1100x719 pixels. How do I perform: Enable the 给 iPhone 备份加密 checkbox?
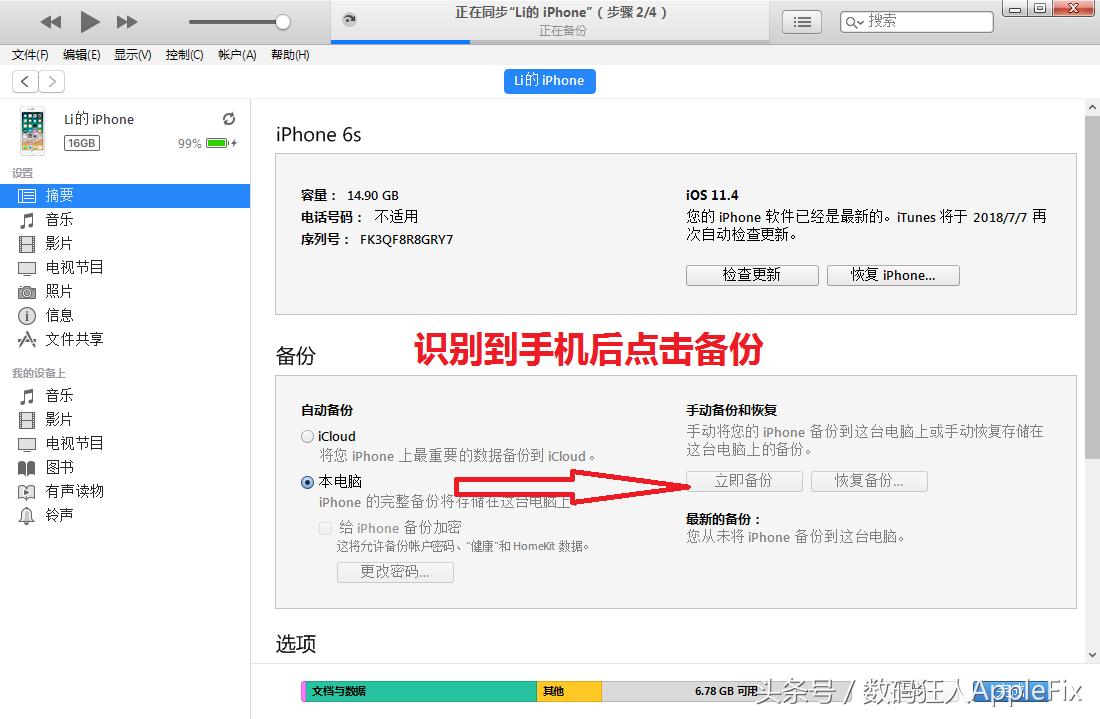click(325, 528)
